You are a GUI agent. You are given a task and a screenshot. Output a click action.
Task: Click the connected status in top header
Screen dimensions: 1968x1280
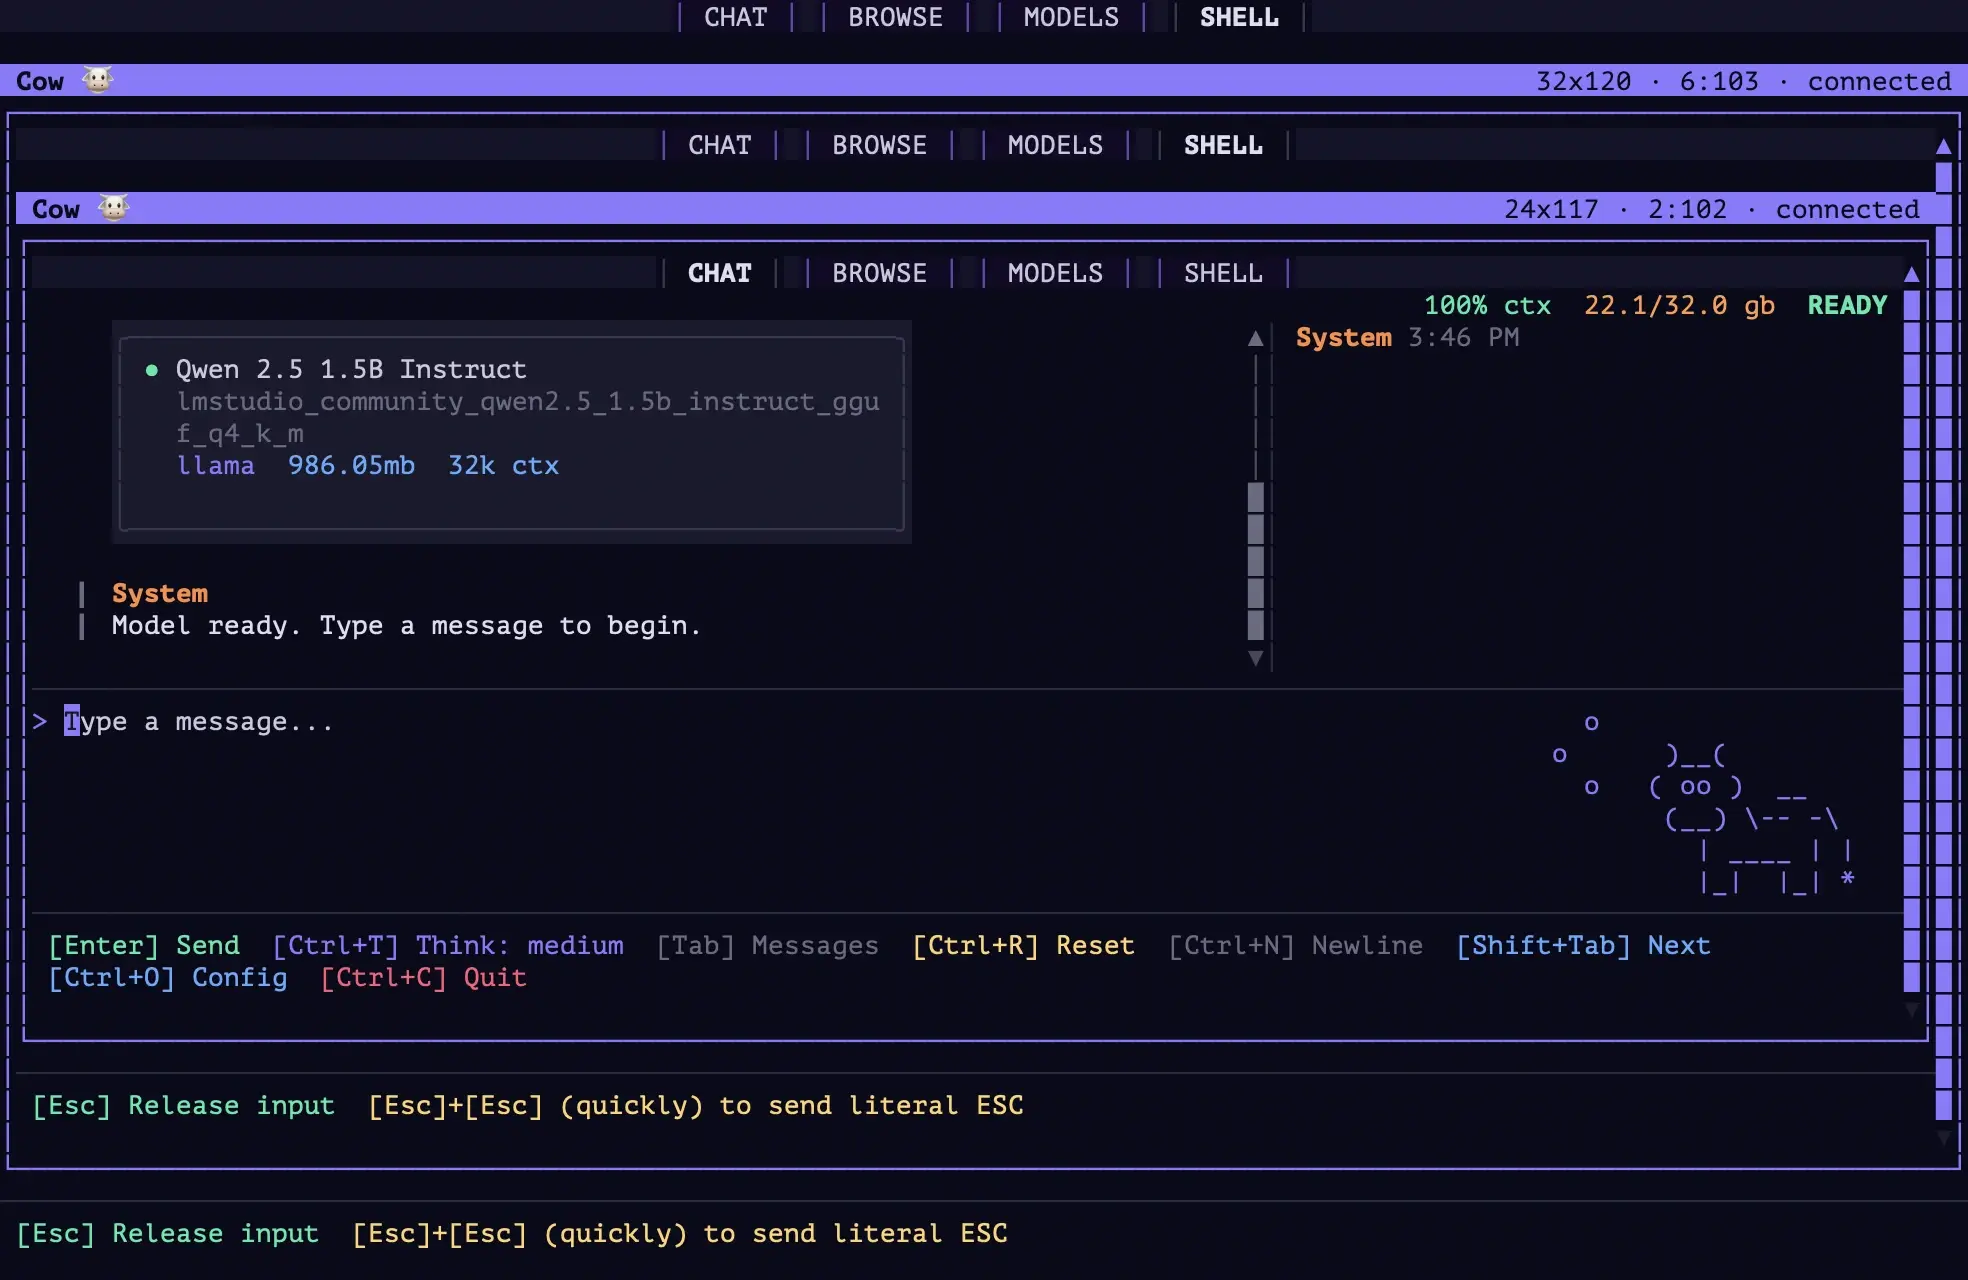point(1879,81)
